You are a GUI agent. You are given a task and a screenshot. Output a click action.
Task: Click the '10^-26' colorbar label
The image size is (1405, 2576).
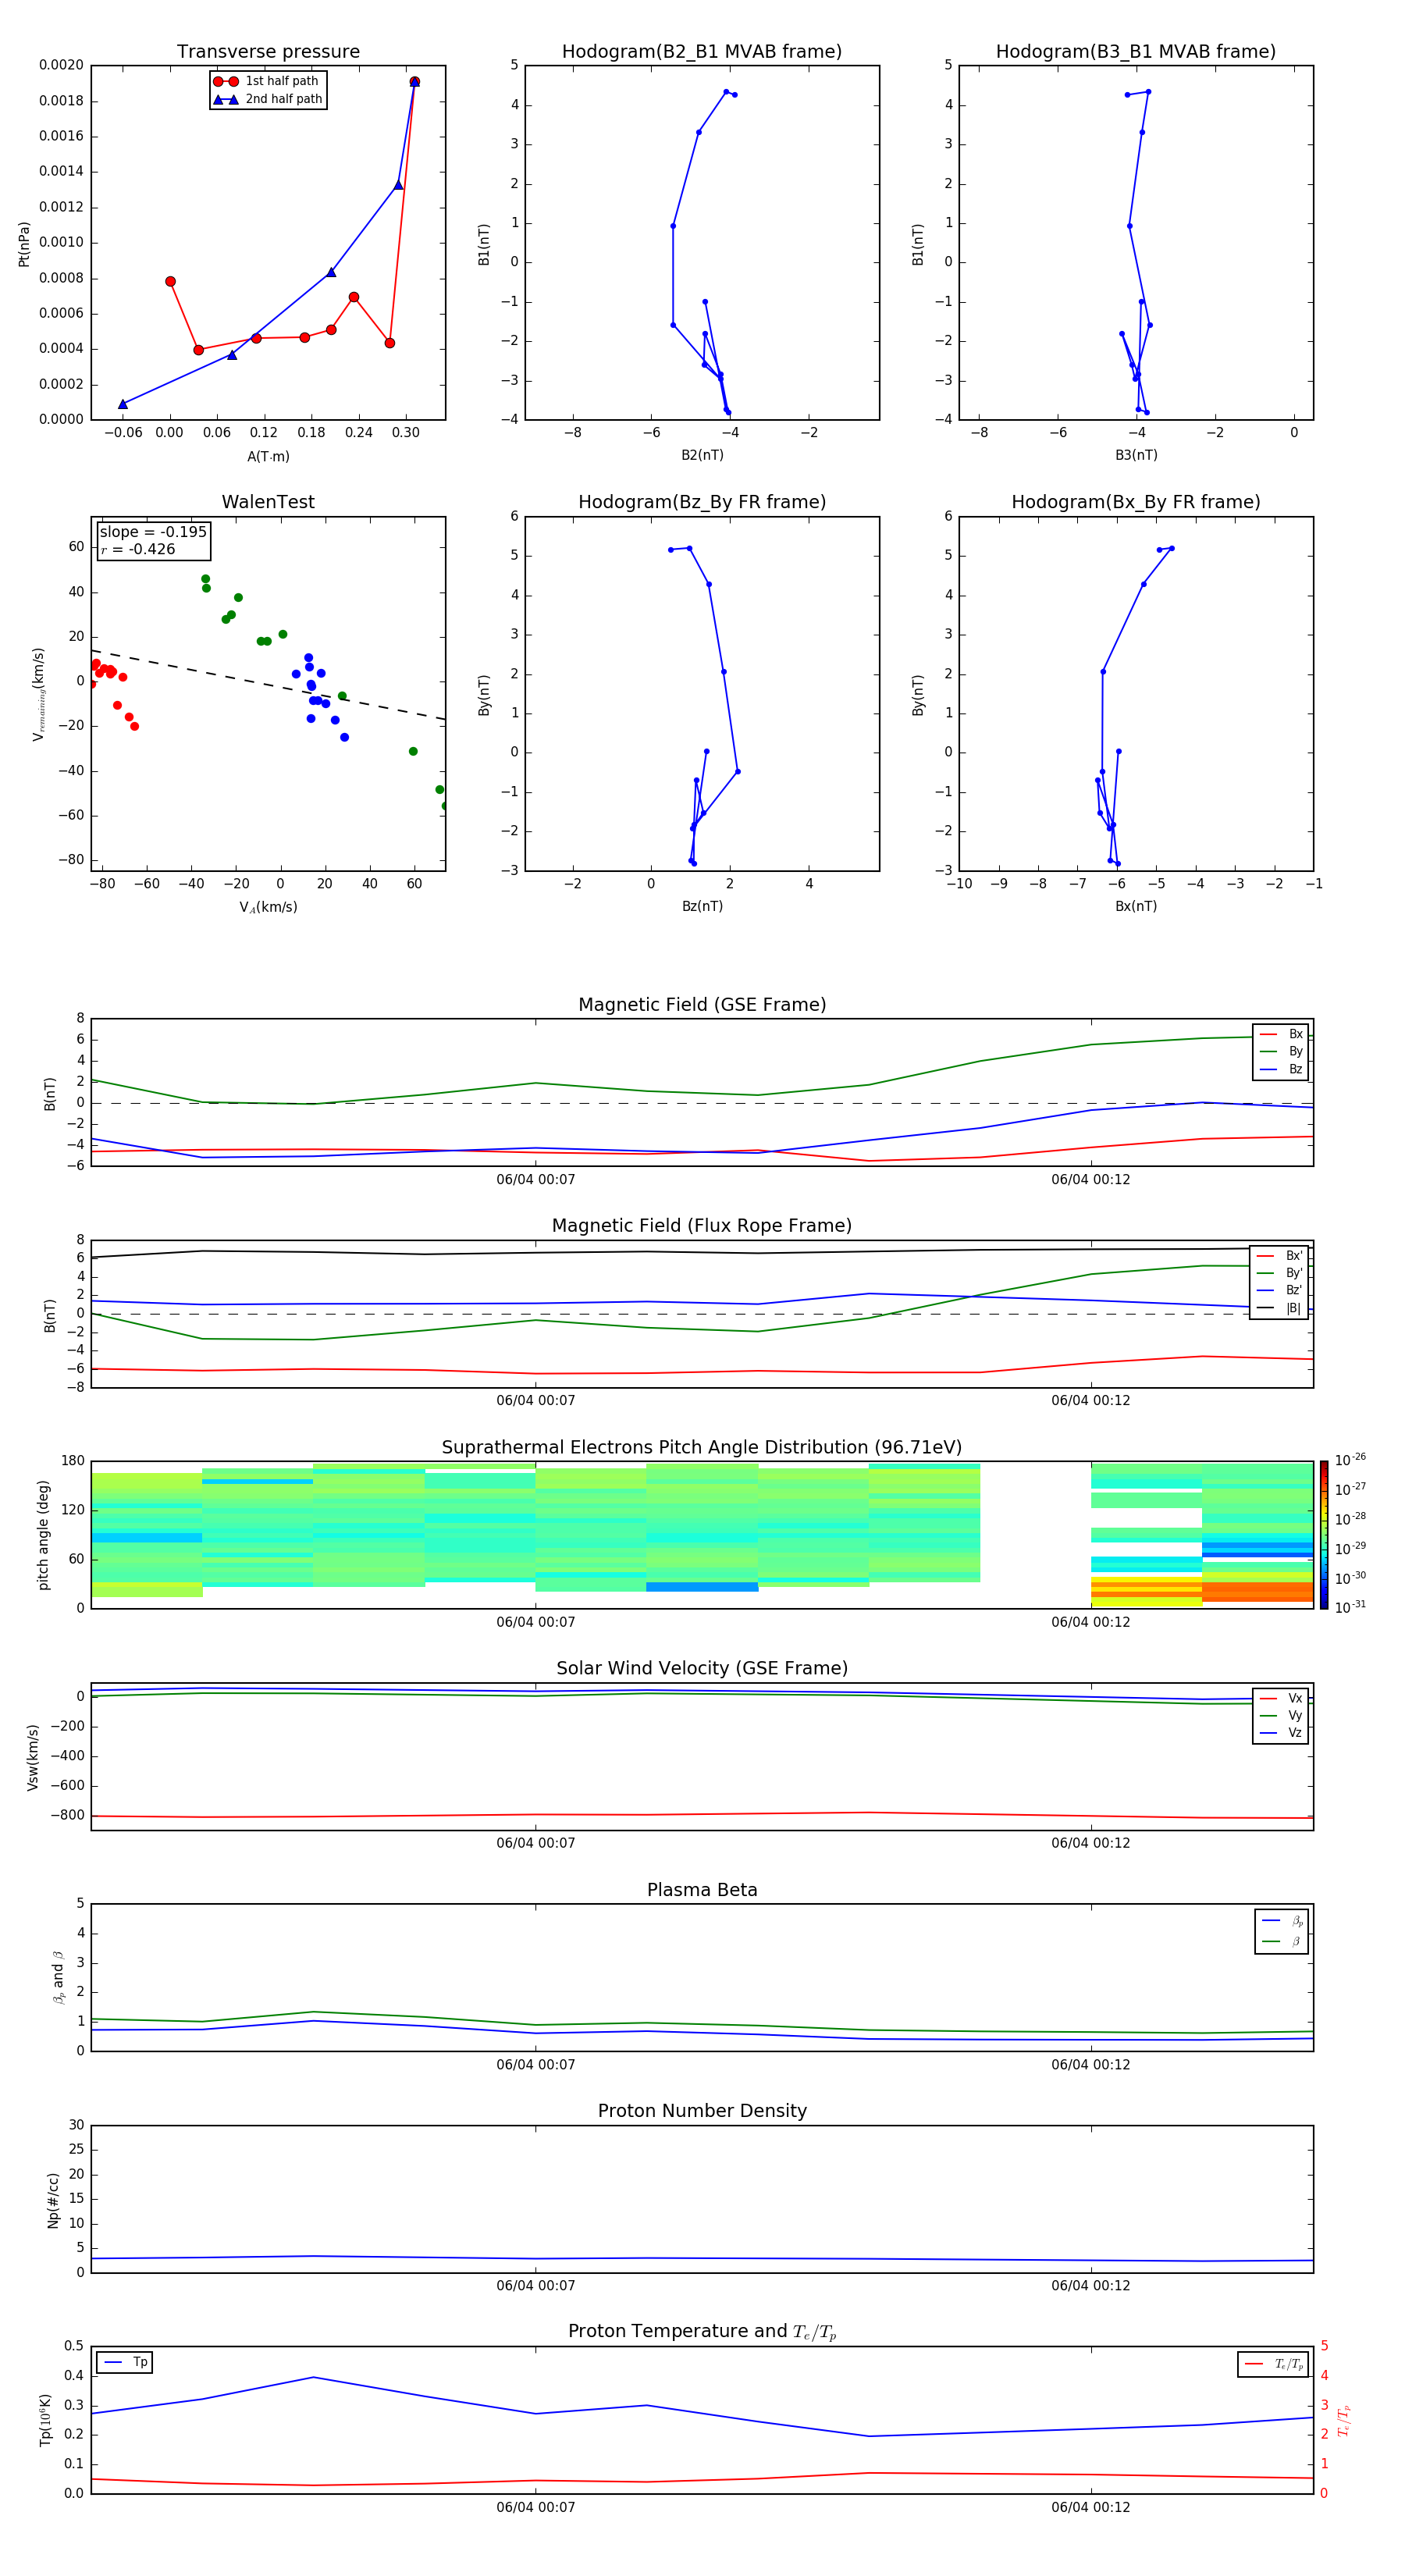pyautogui.click(x=1350, y=1460)
